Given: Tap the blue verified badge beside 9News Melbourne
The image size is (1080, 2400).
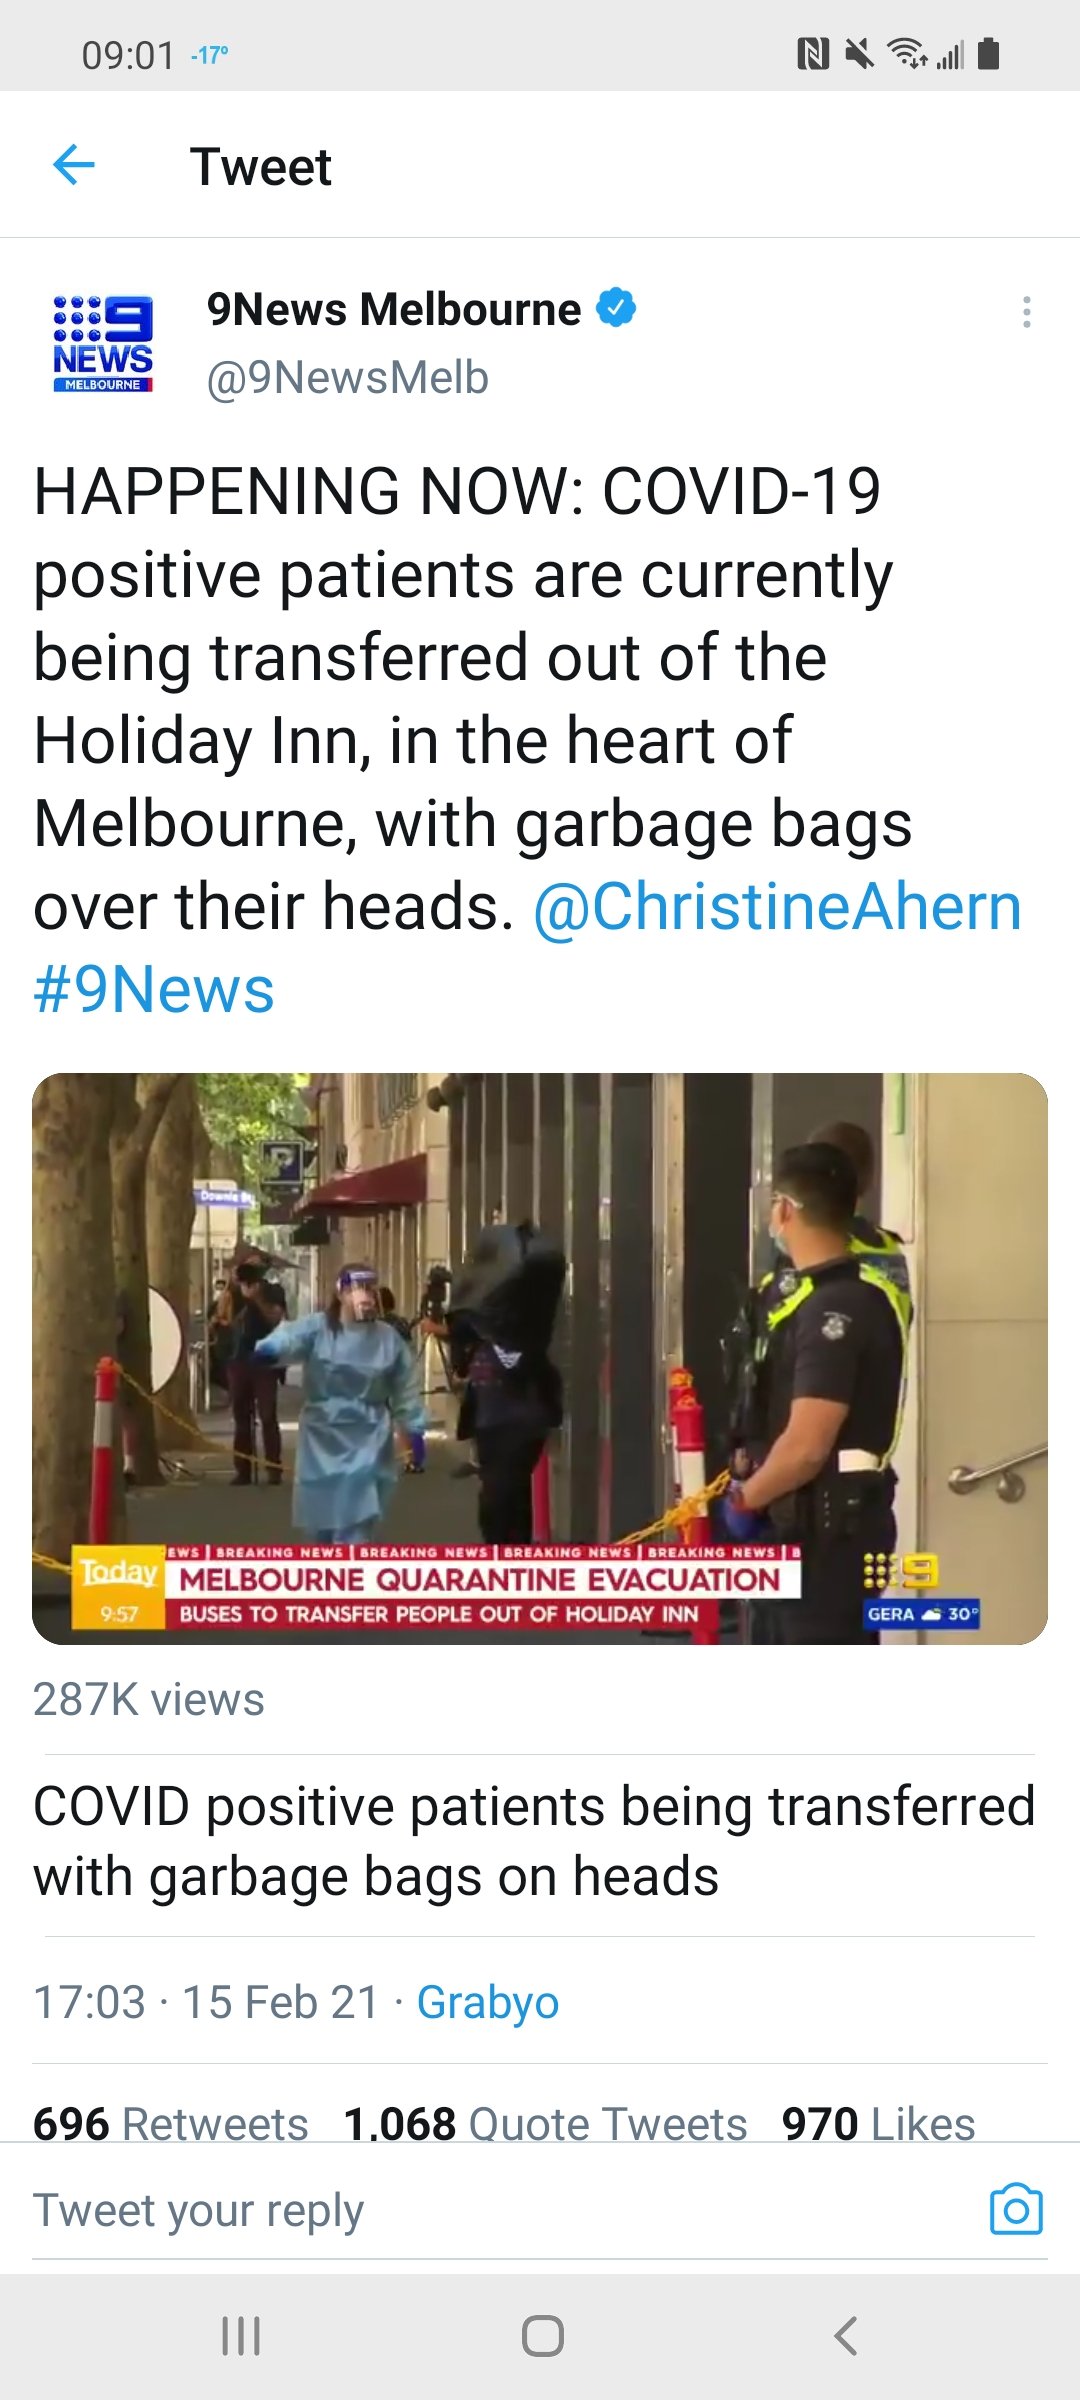Looking at the screenshot, I should coord(616,308).
